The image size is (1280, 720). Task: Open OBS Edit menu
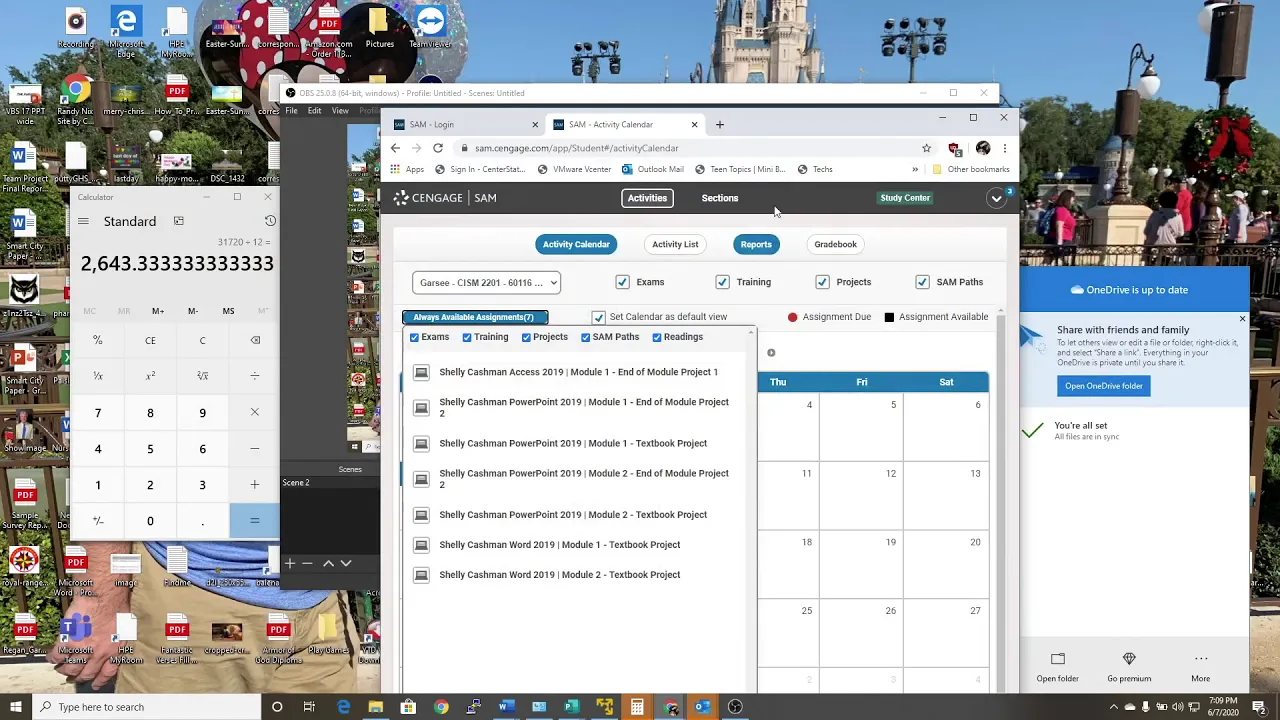pyautogui.click(x=314, y=110)
